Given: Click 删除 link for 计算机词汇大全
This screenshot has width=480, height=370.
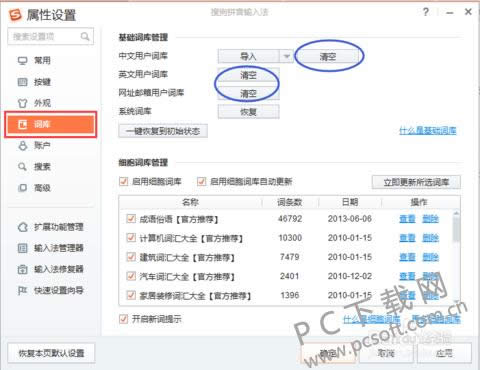Looking at the screenshot, I should click(x=430, y=238).
